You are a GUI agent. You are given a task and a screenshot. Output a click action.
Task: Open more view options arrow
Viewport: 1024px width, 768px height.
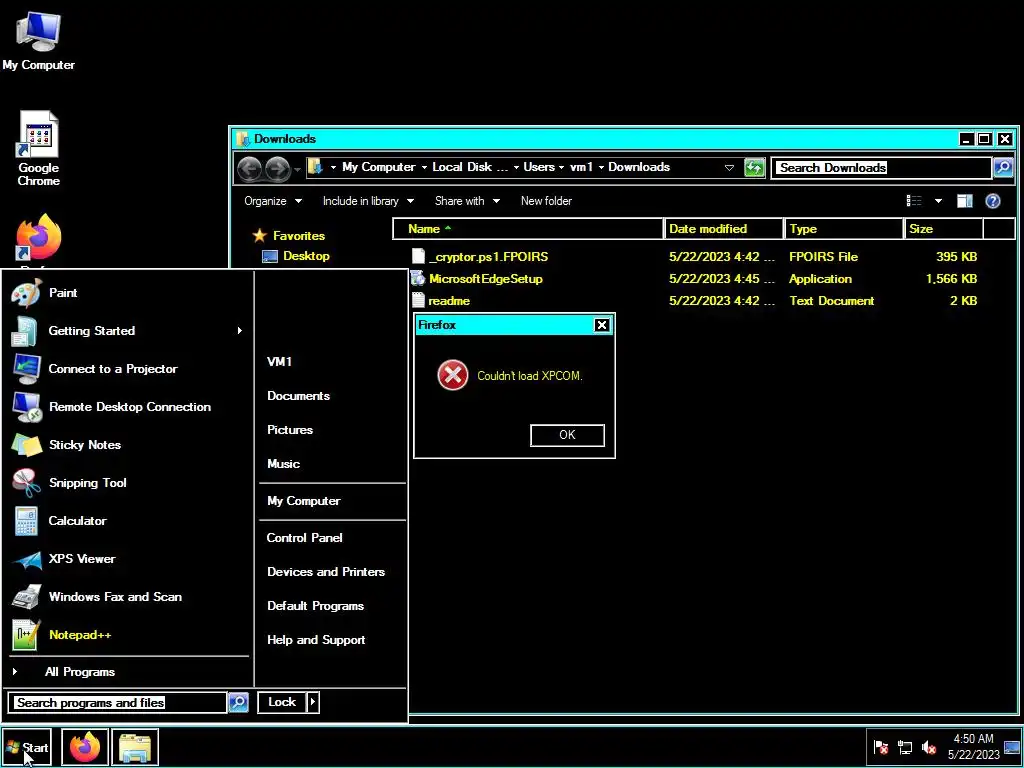coord(938,201)
